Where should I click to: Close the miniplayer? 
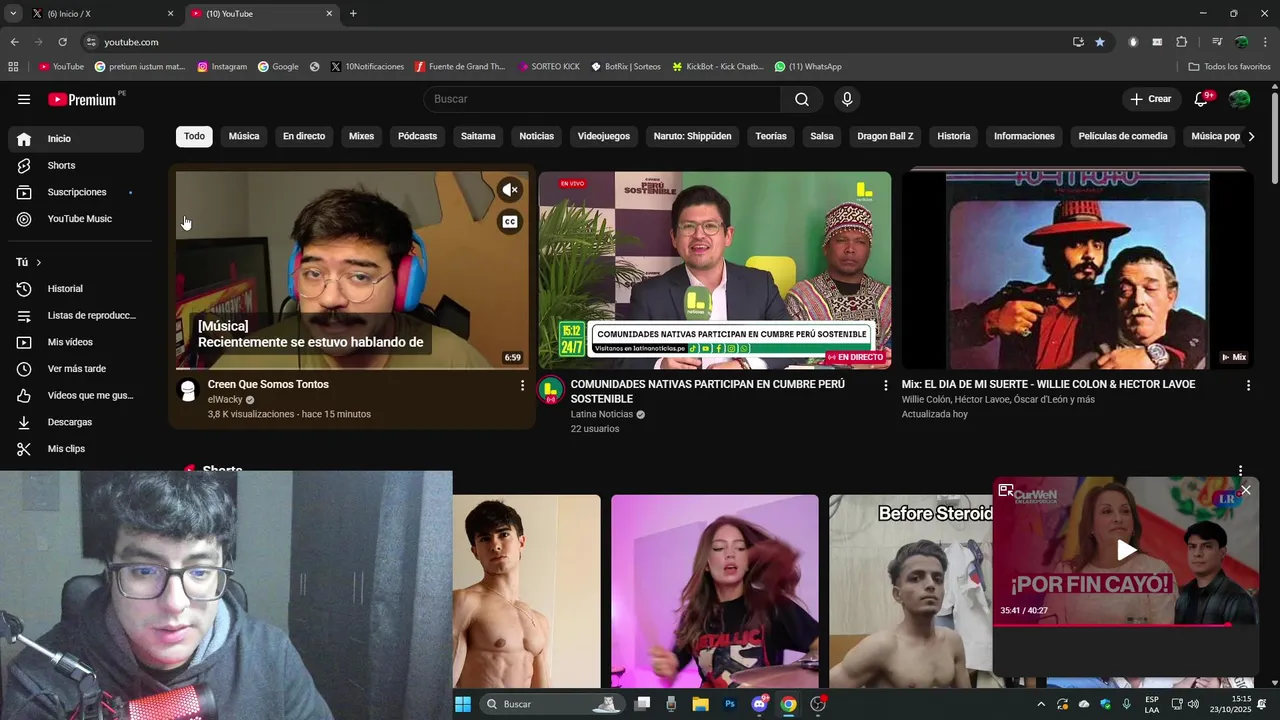click(1245, 490)
